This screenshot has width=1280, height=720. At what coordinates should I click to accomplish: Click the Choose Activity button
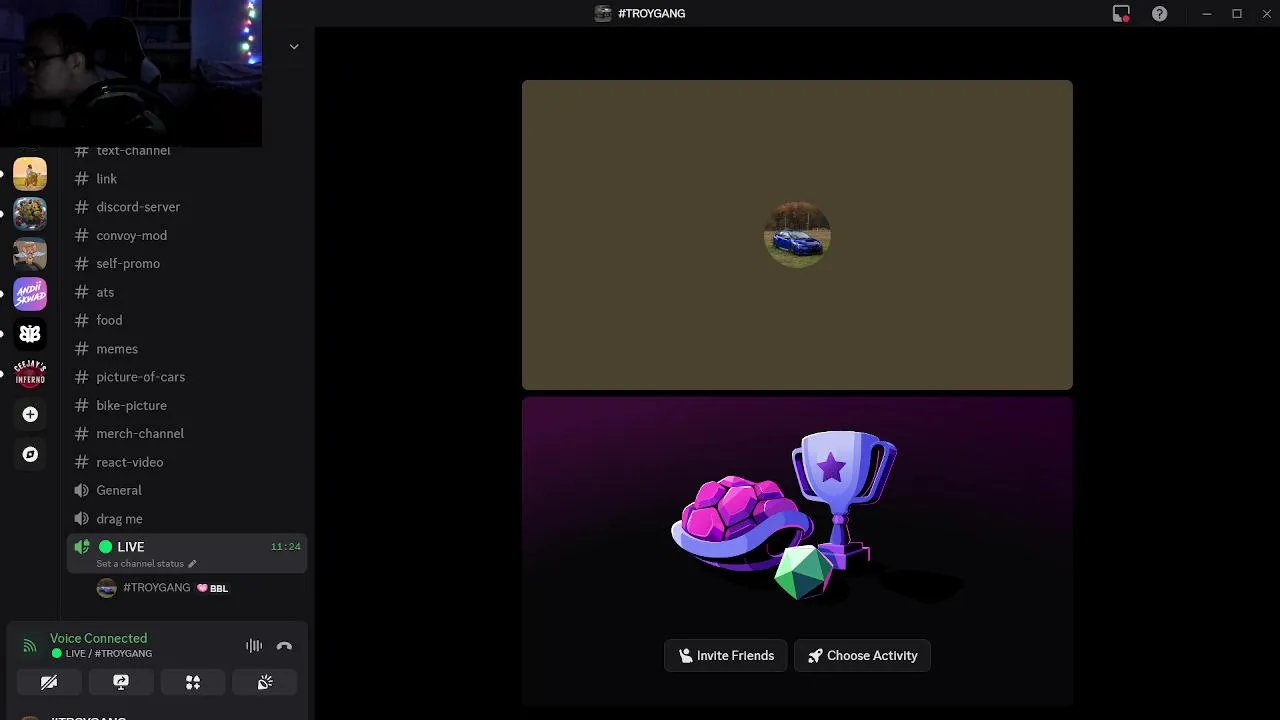point(862,656)
